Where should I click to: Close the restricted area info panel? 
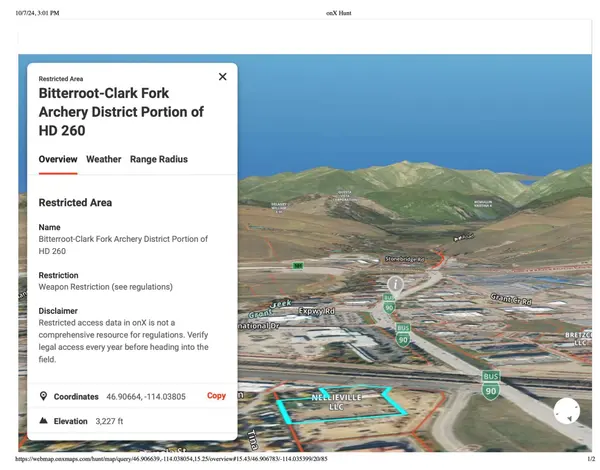[222, 77]
